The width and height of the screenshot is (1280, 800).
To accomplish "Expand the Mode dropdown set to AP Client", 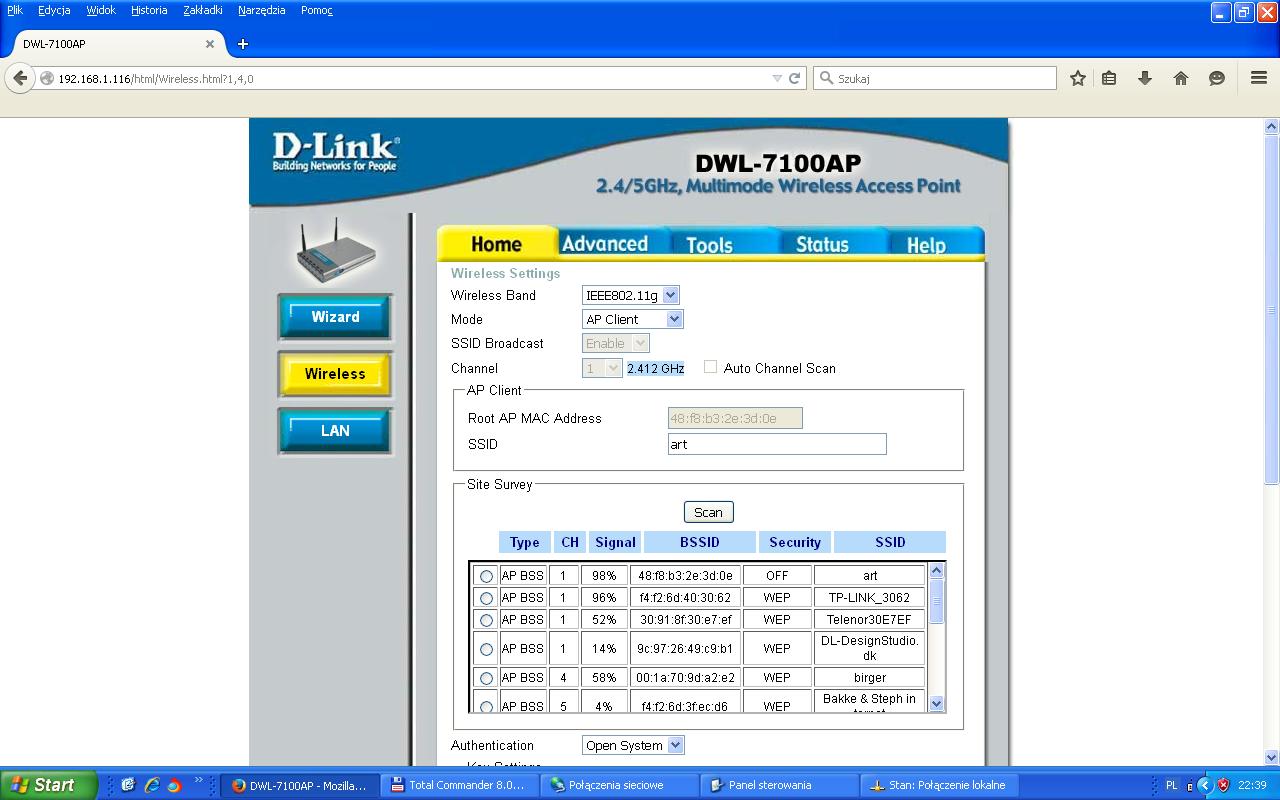I will point(633,319).
